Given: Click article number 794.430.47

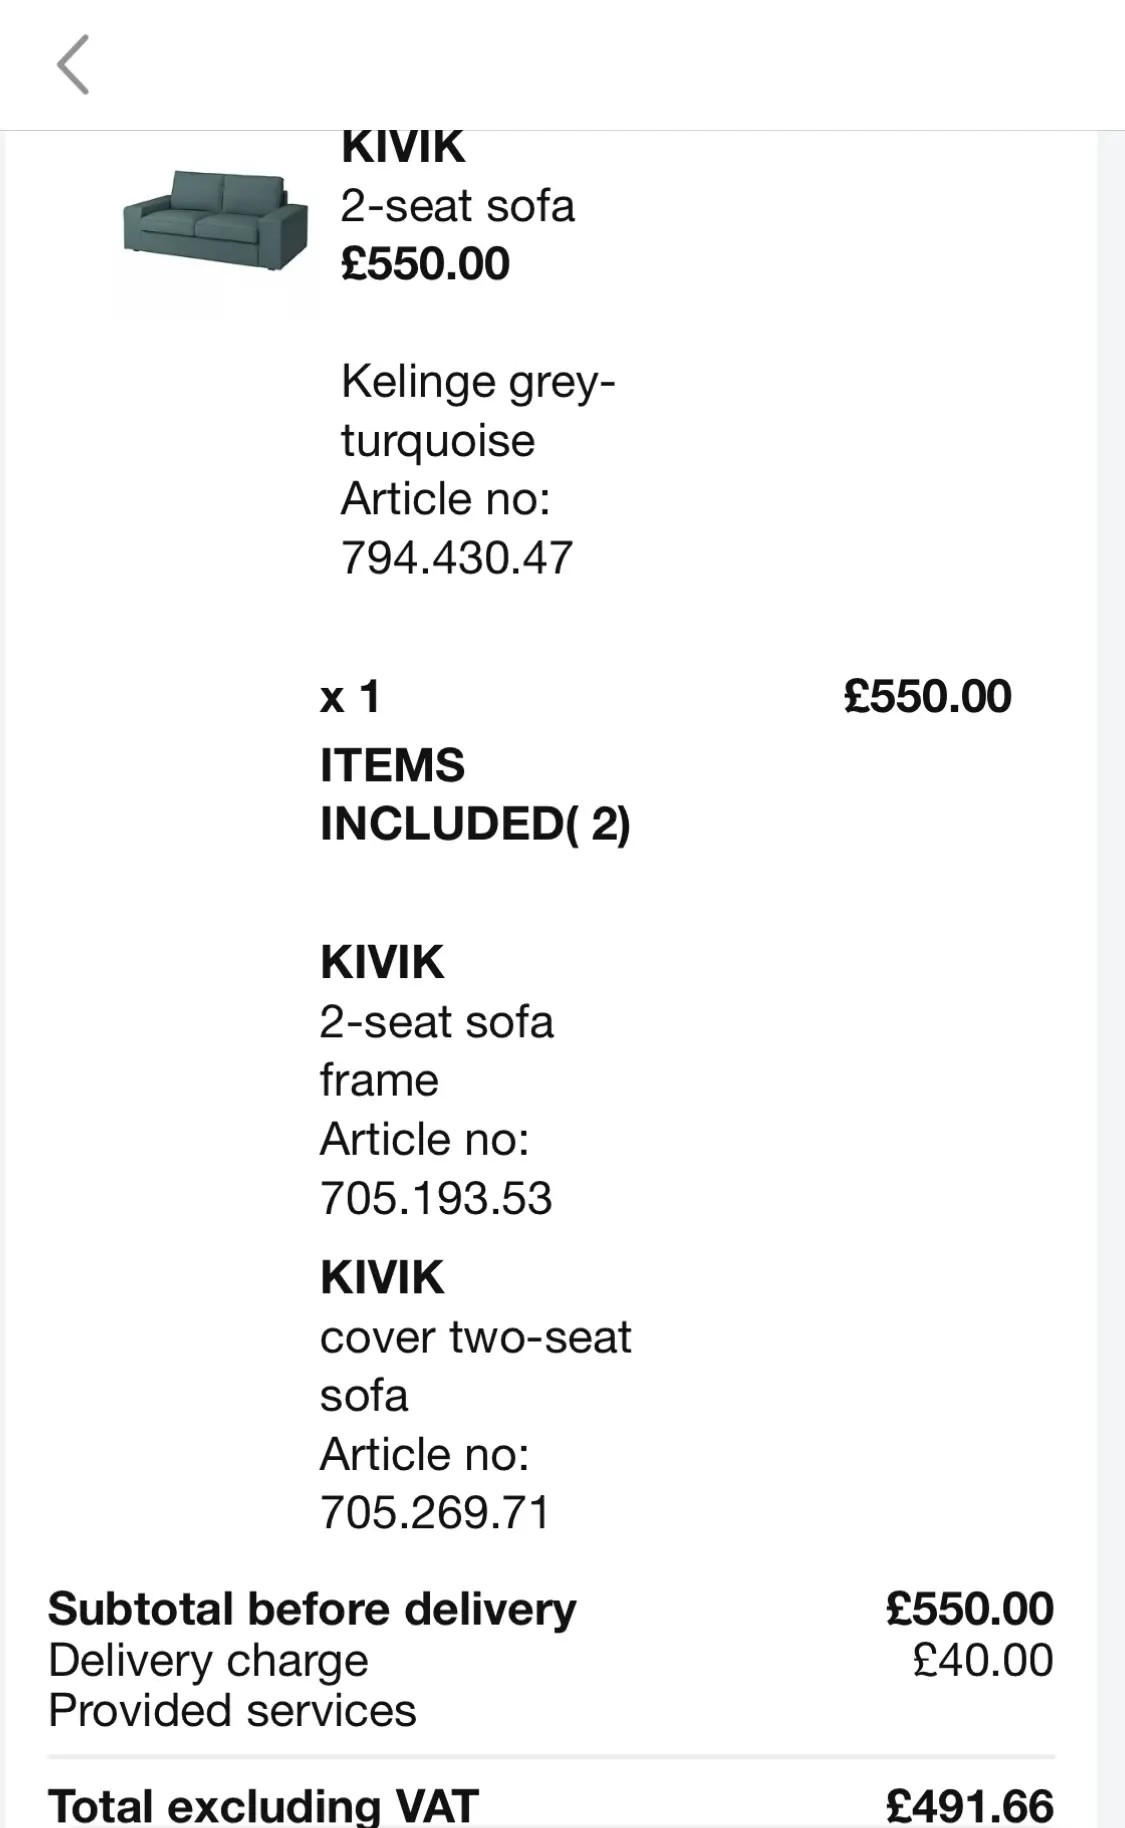Looking at the screenshot, I should (456, 557).
